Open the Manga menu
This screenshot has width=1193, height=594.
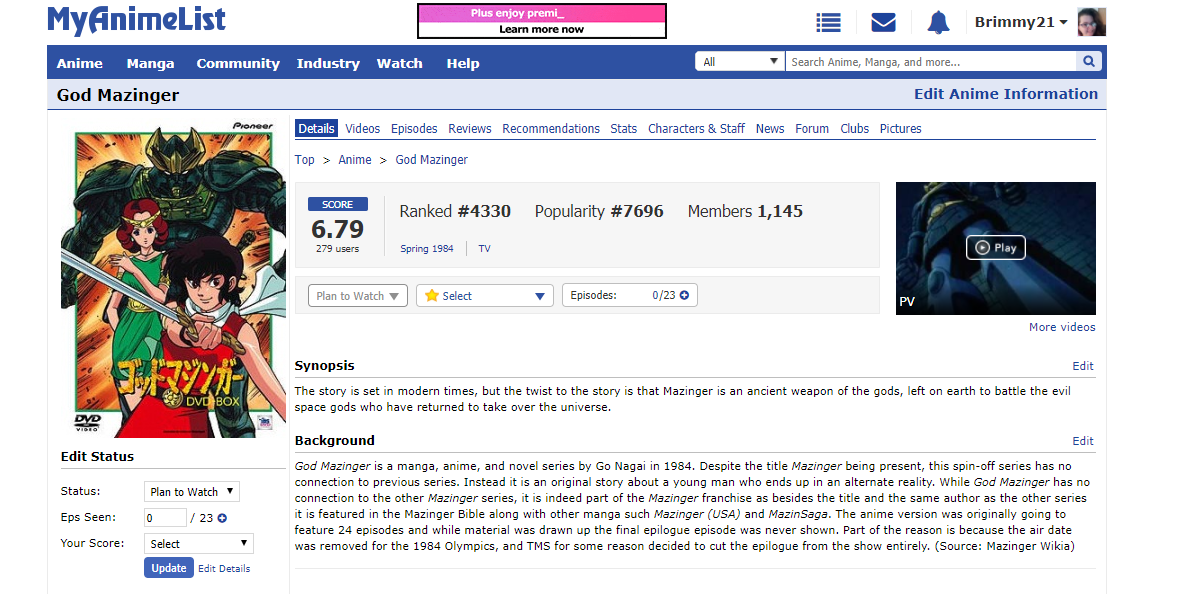[x=150, y=63]
